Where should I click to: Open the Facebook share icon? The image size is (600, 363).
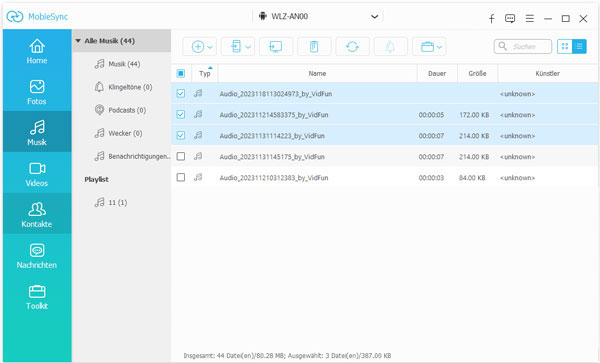[492, 18]
